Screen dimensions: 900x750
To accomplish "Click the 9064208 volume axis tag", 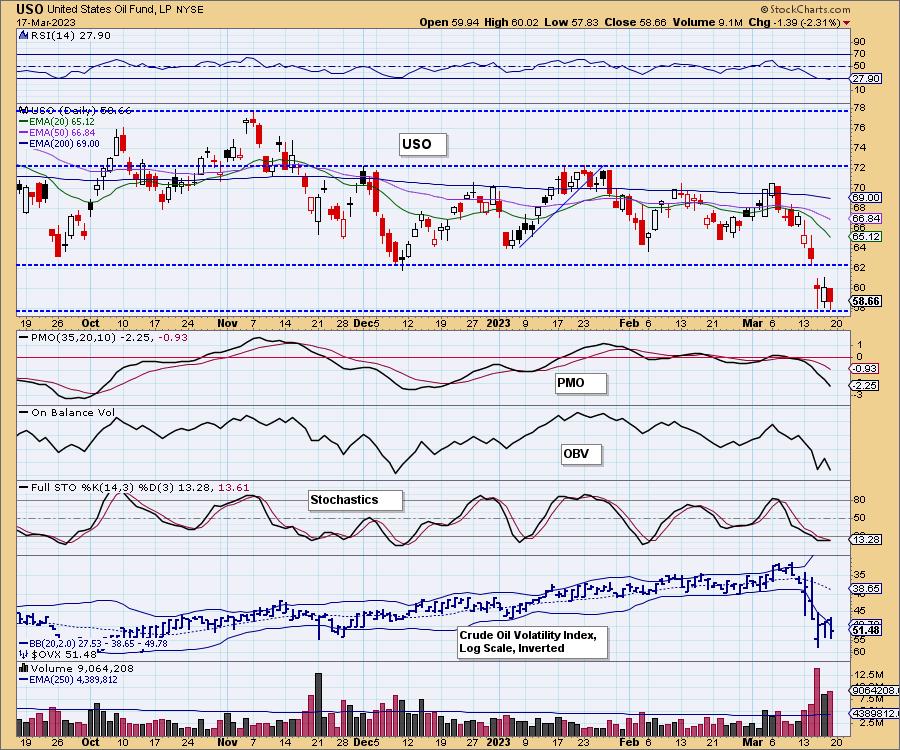I will tap(874, 690).
